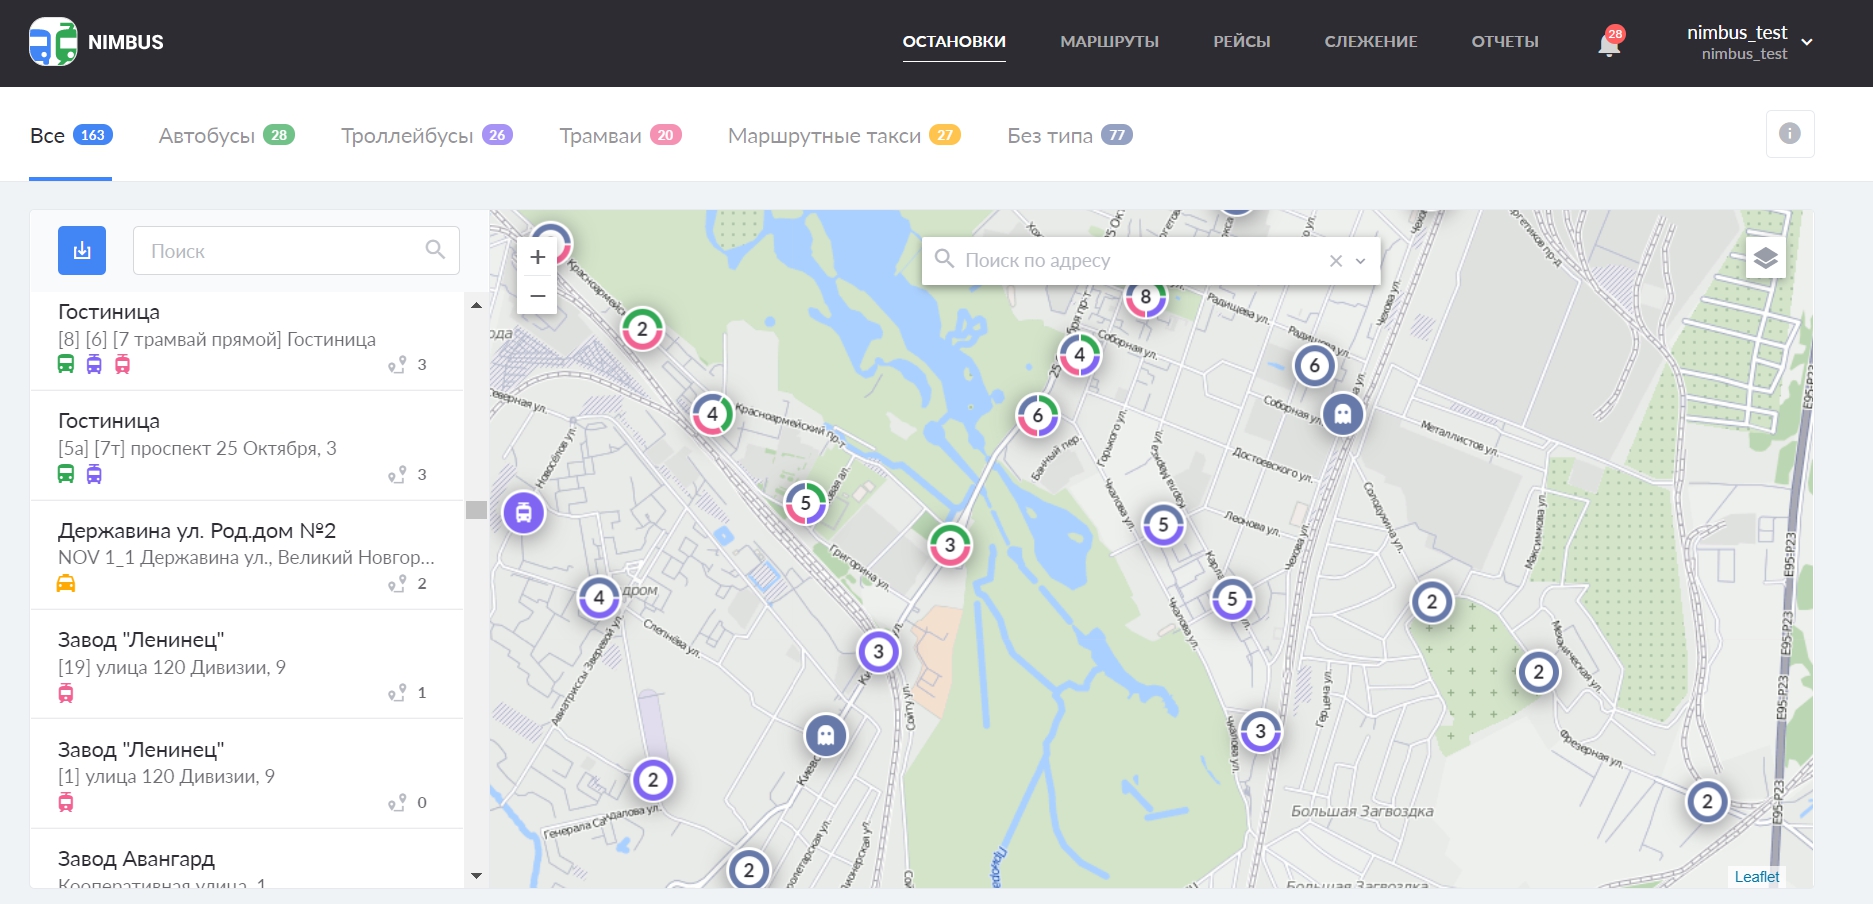Click the info icon button

pyautogui.click(x=1789, y=134)
